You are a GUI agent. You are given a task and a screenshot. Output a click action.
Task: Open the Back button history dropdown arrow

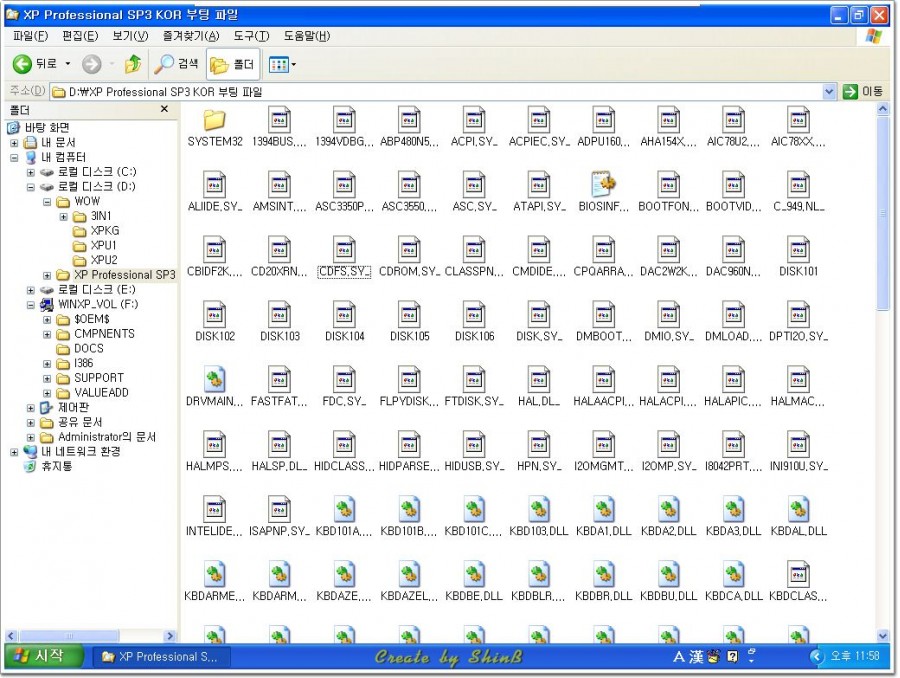[68, 64]
